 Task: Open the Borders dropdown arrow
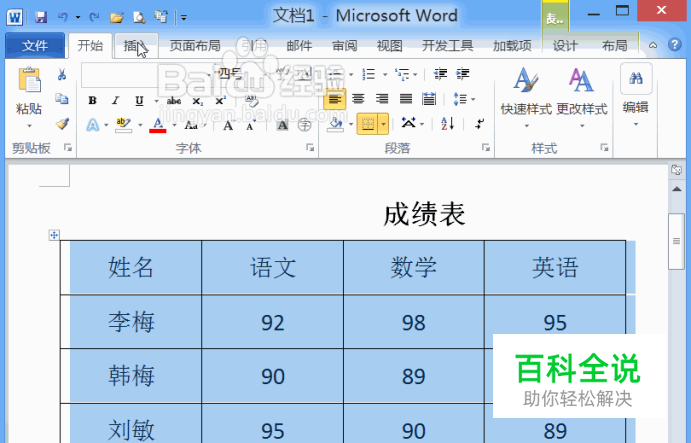[383, 125]
